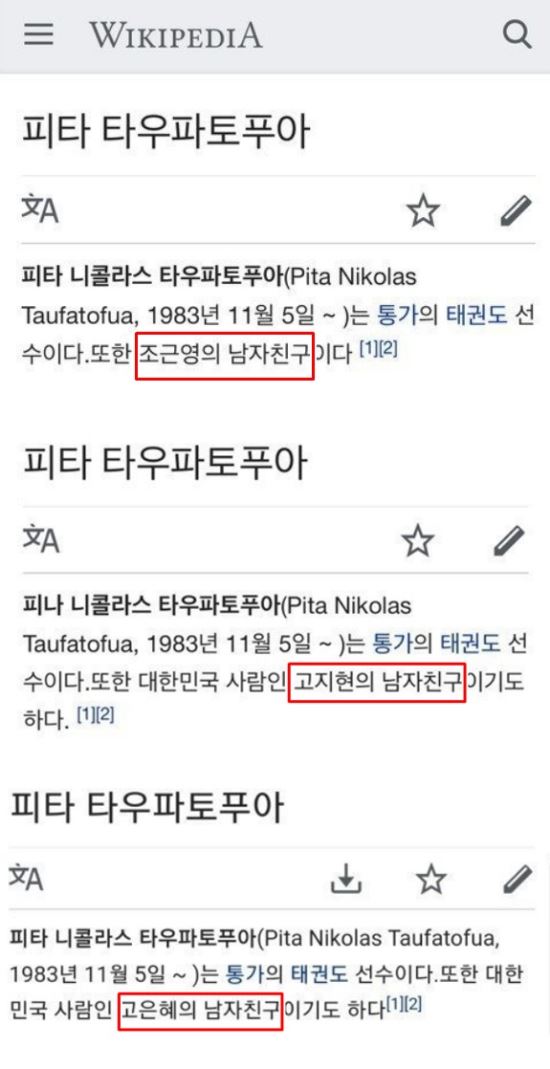Open the Wikipedia search magnifier
Image resolution: width=550 pixels, height=1069 pixels.
517,34
